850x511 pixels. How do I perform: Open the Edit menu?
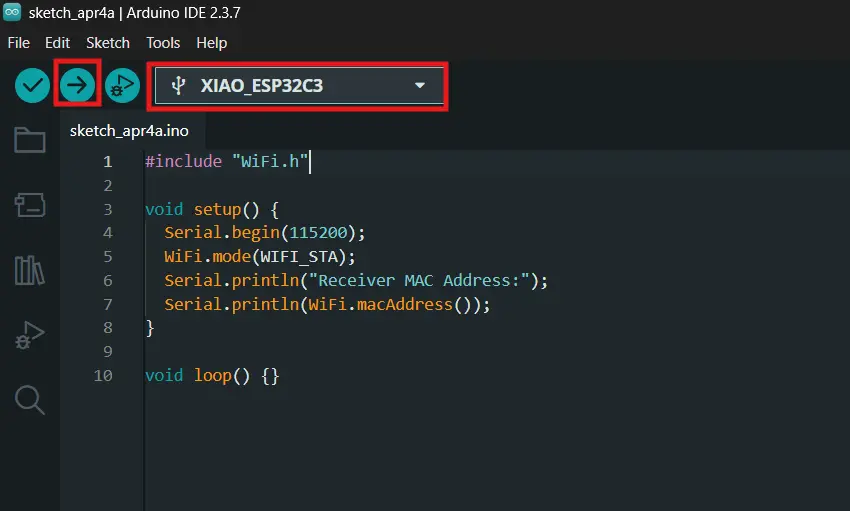pos(57,43)
